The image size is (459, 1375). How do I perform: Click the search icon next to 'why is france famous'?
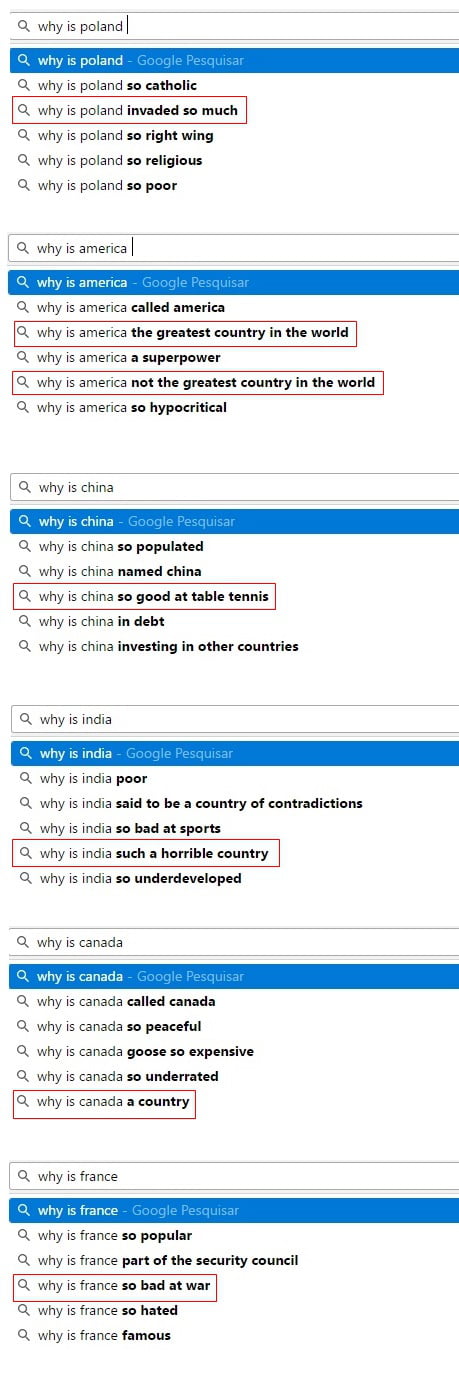coord(24,1335)
